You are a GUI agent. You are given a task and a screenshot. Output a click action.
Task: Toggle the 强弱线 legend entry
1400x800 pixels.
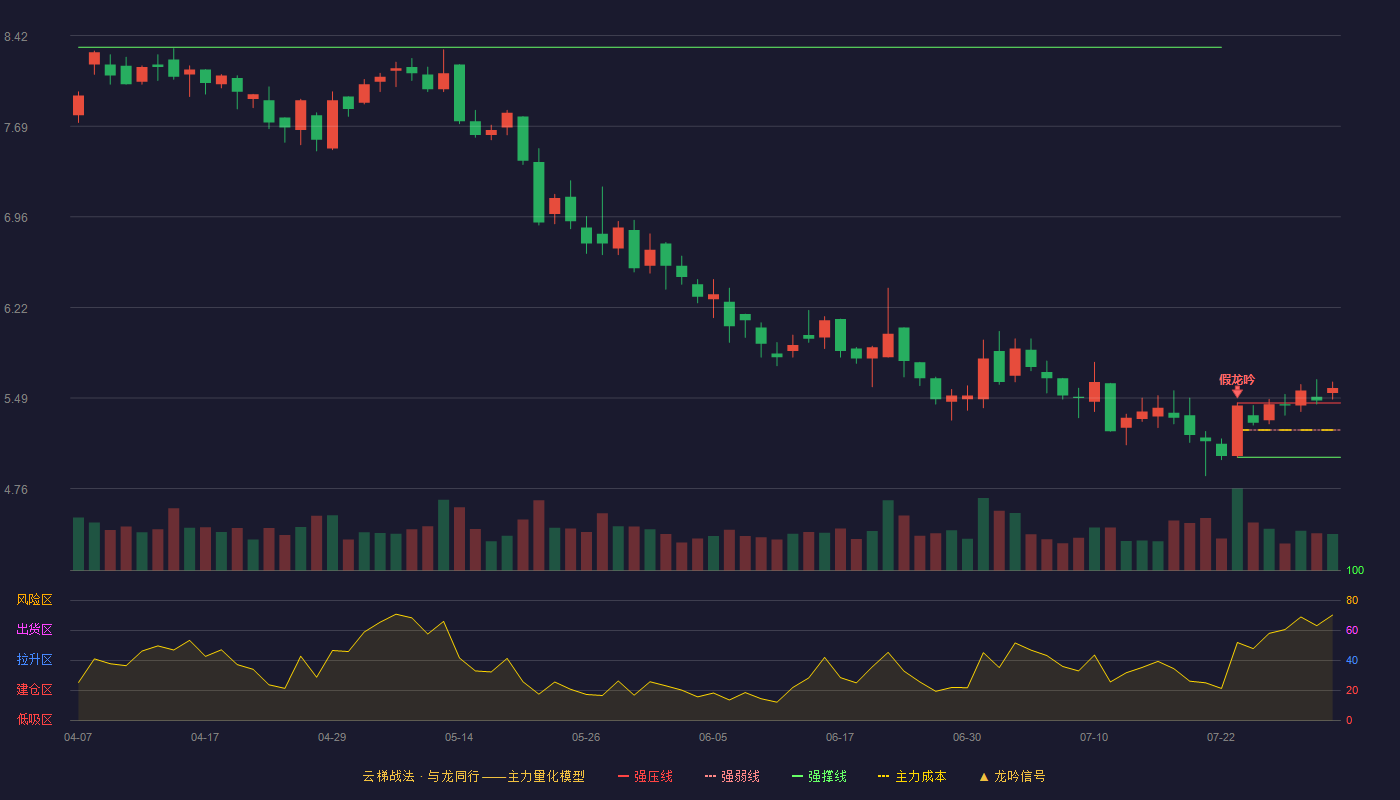click(732, 776)
